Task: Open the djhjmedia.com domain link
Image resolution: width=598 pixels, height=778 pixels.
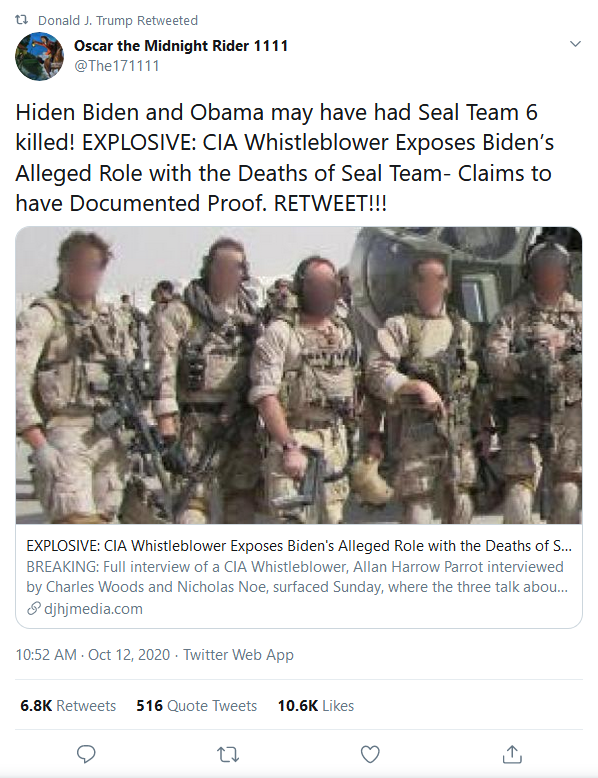Action: coord(93,609)
